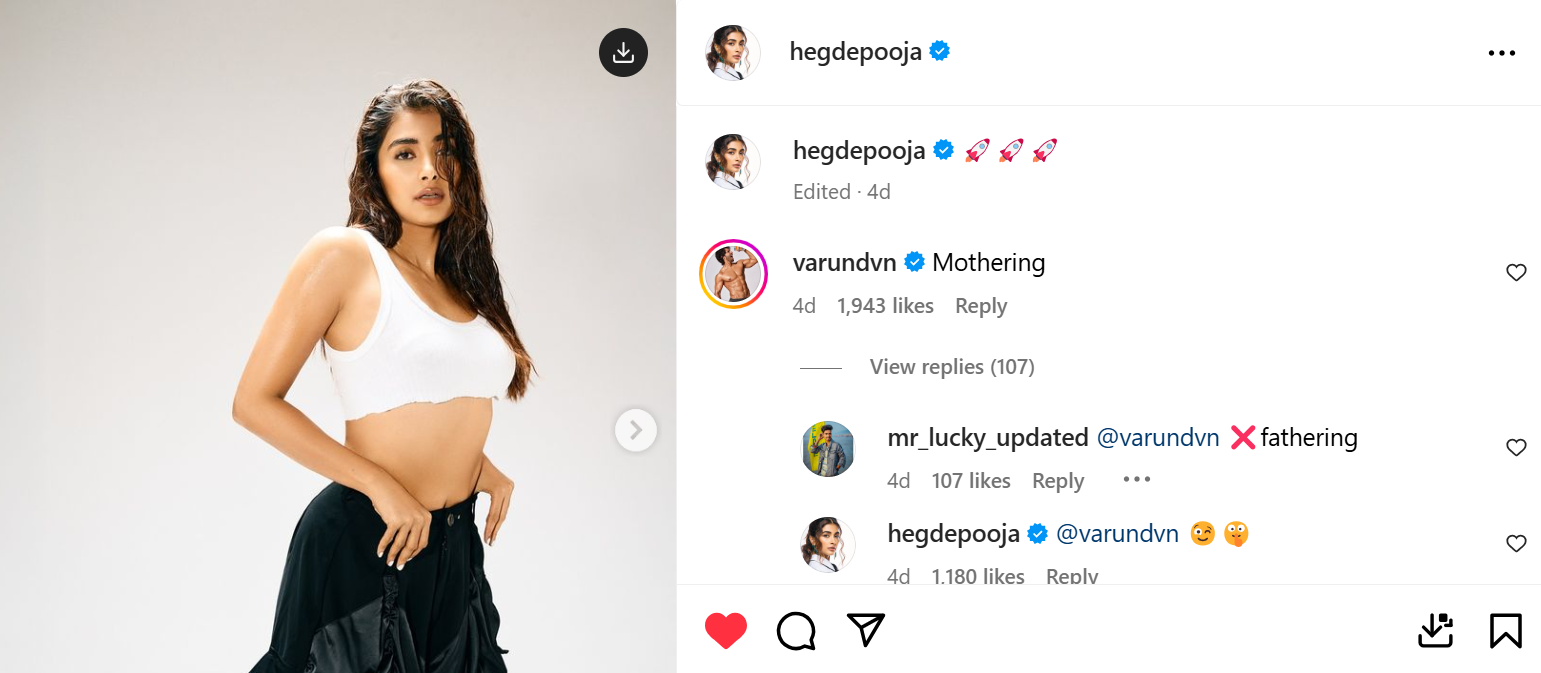
Task: Reply to mr_lucky_updated's comment
Action: point(1057,481)
